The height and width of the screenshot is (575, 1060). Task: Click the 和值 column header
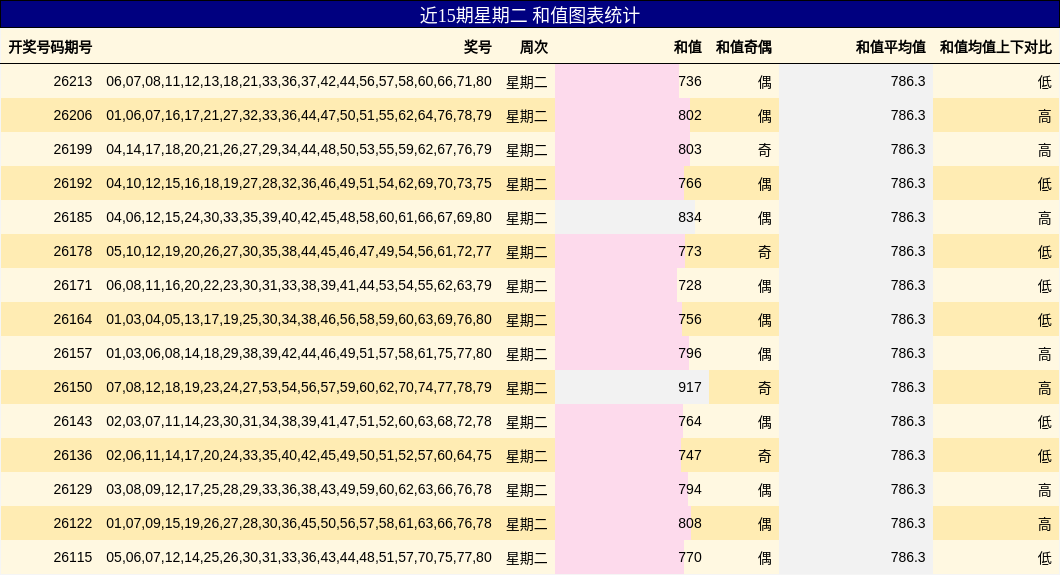tap(688, 47)
